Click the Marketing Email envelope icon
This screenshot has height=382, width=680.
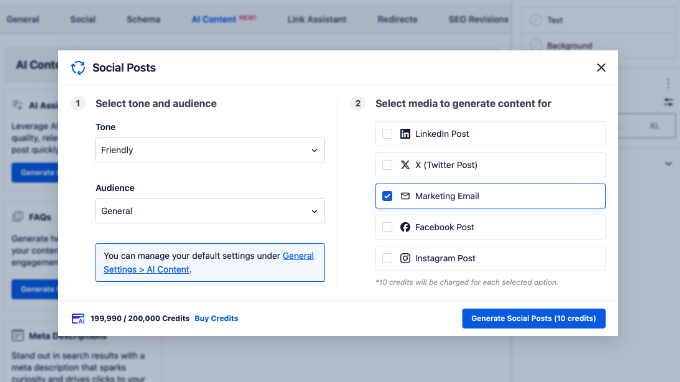pyautogui.click(x=405, y=196)
